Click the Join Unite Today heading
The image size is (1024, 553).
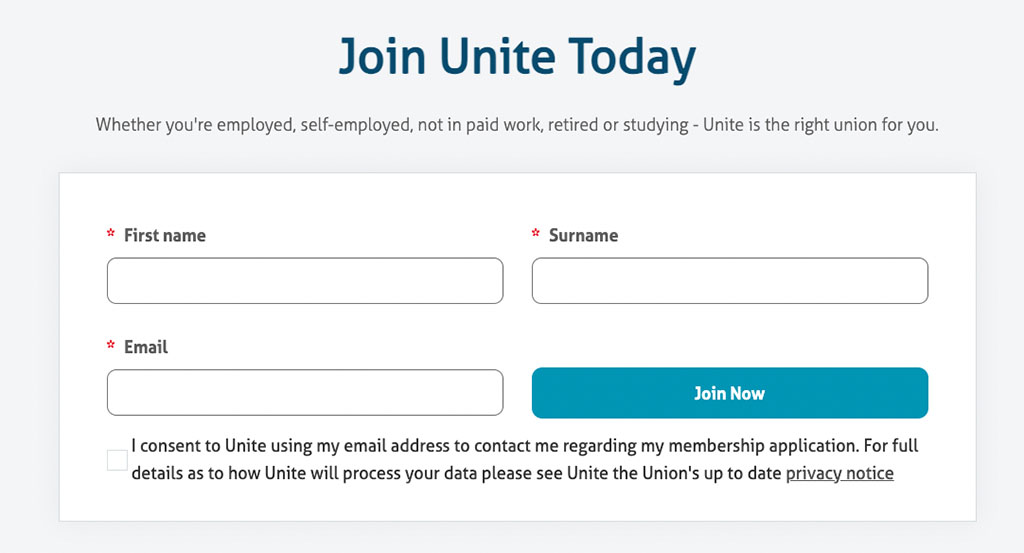click(x=517, y=57)
